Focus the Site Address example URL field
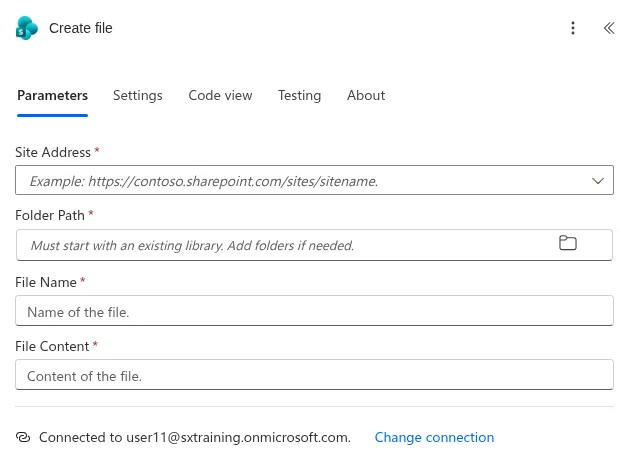Viewport: 620px width, 465px height. click(x=314, y=180)
